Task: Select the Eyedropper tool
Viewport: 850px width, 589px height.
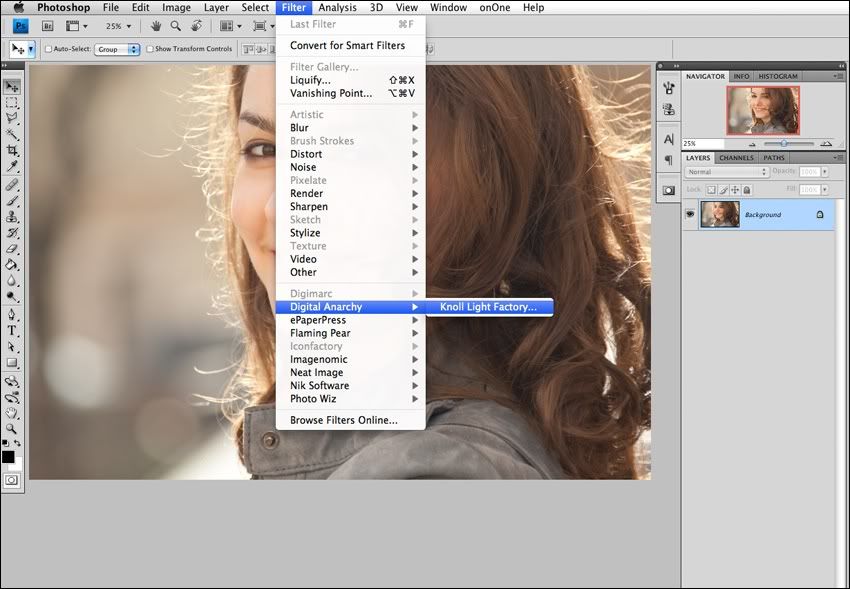Action: (x=12, y=166)
